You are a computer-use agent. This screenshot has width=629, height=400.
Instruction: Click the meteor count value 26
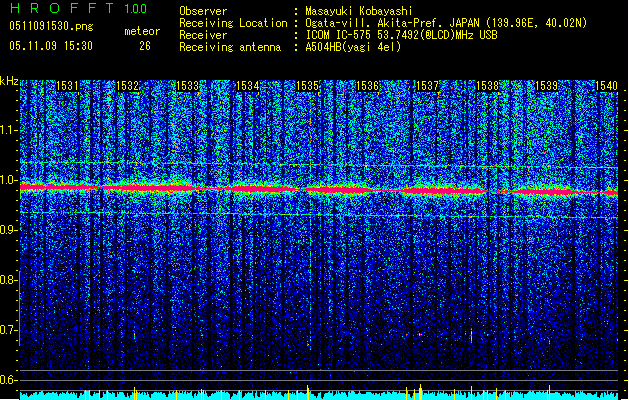[x=145, y=46]
